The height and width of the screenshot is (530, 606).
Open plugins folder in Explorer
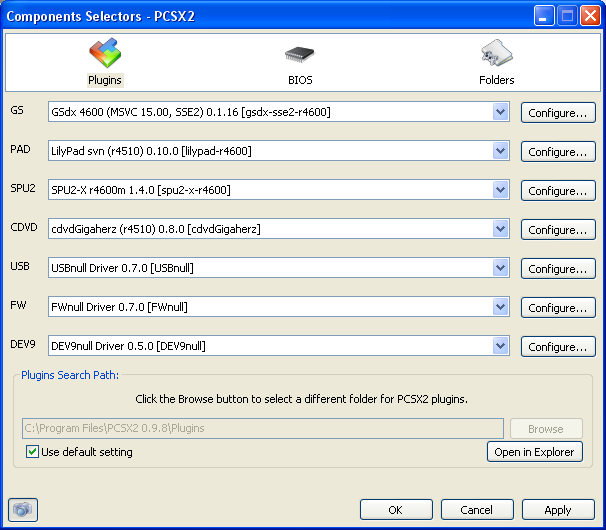click(x=535, y=452)
